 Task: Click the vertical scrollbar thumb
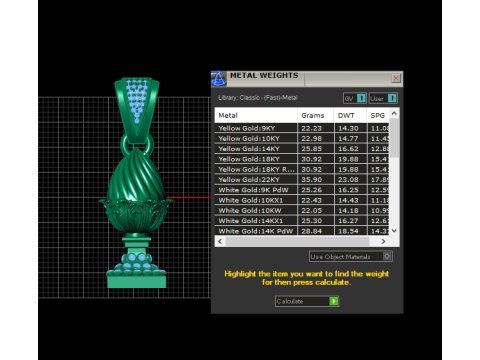point(394,138)
